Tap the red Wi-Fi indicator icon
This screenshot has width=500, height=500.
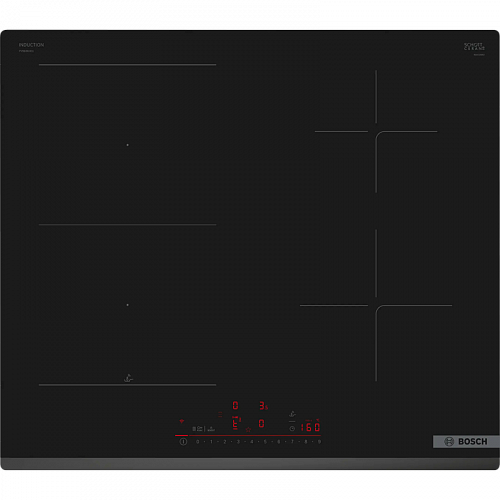pos(182,421)
